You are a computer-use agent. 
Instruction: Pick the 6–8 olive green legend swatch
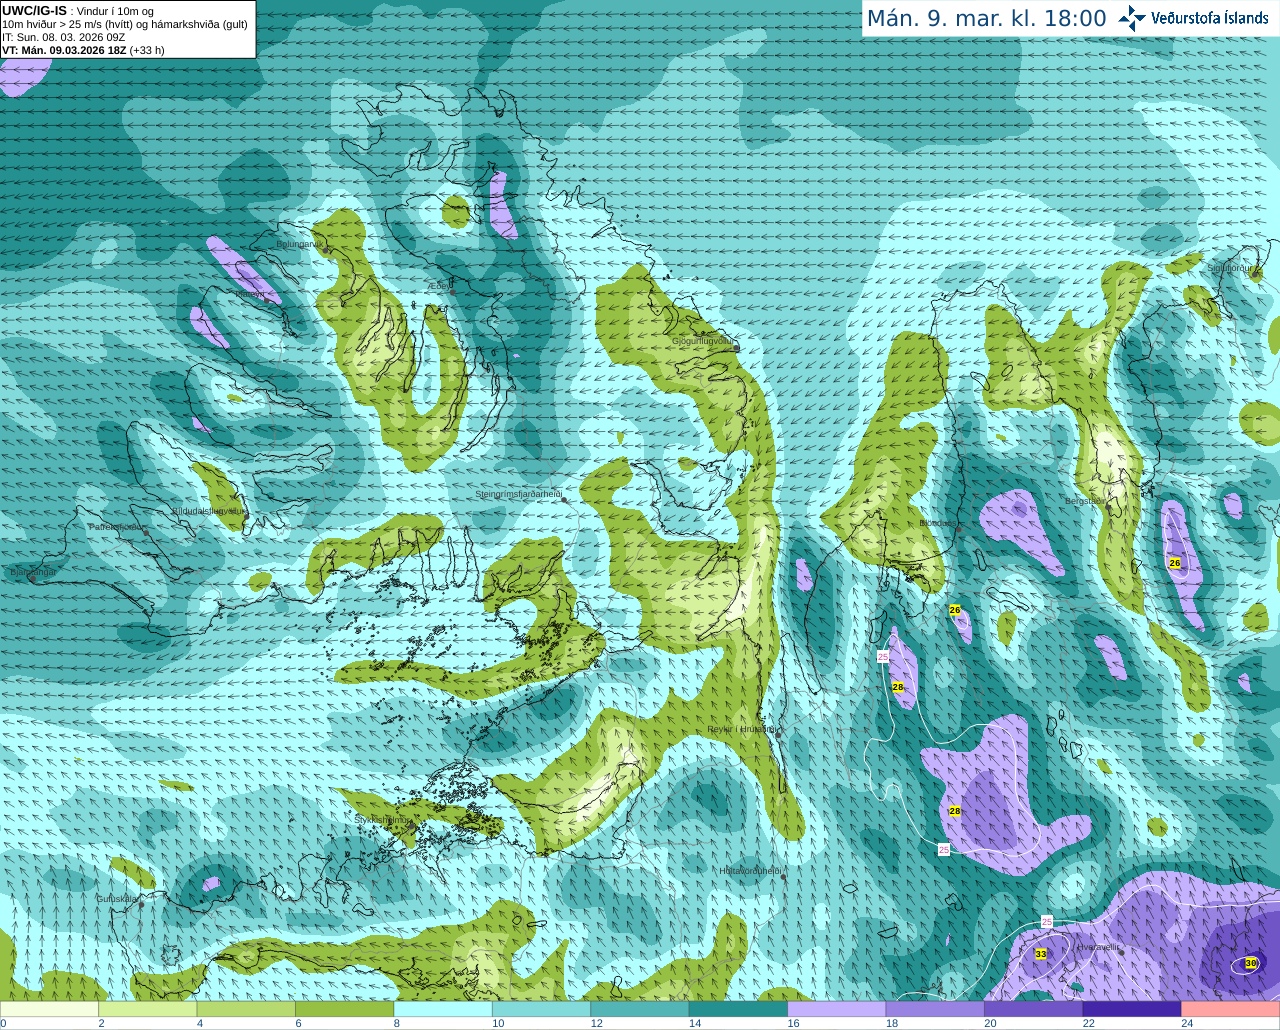(345, 1009)
